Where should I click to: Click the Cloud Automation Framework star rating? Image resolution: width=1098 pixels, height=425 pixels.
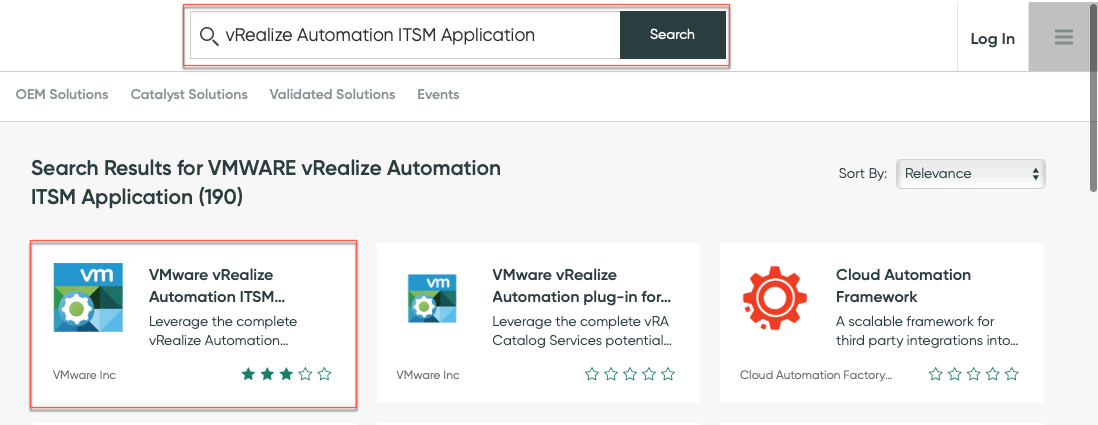973,375
